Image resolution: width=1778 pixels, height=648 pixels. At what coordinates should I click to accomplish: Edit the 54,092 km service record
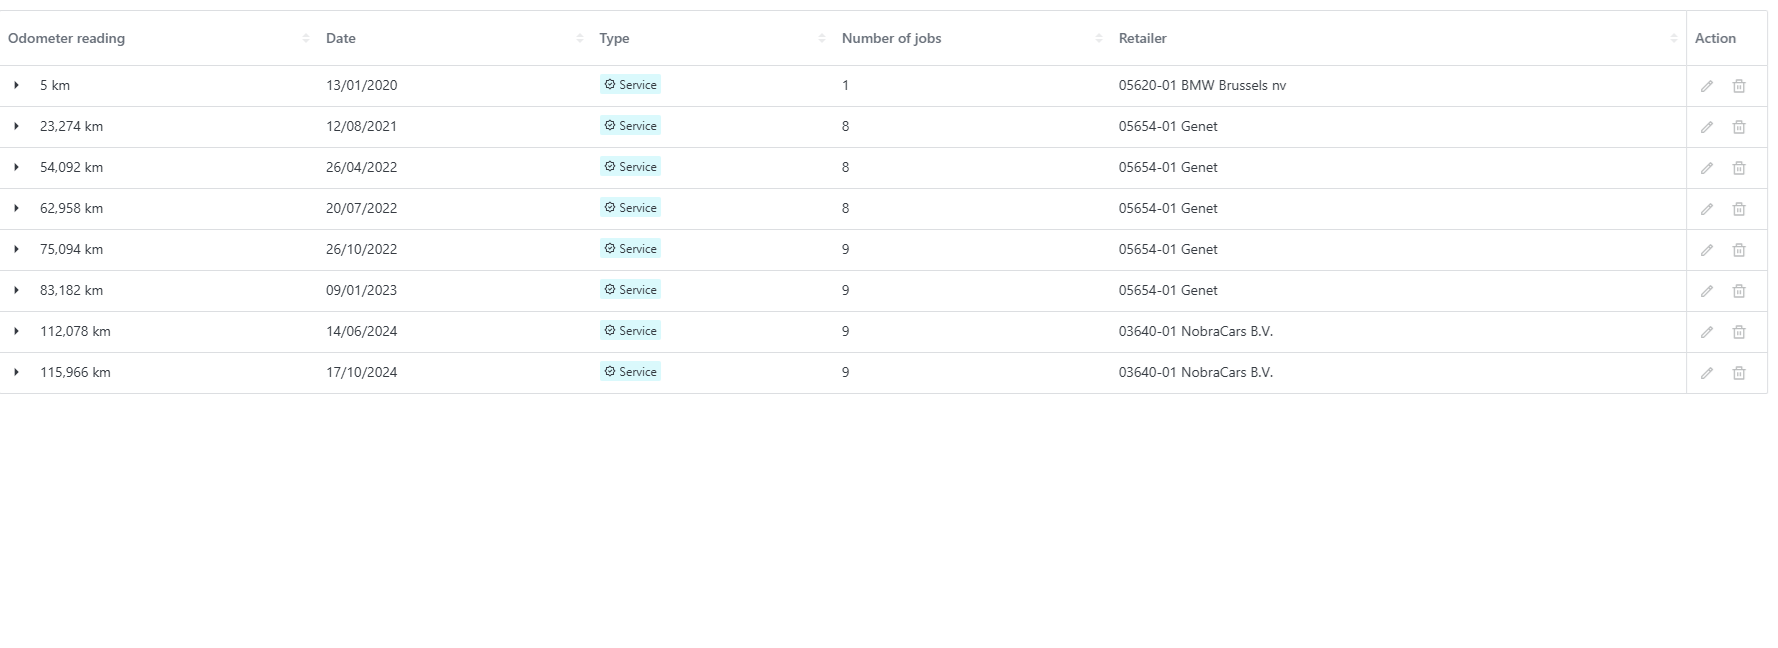(1707, 168)
